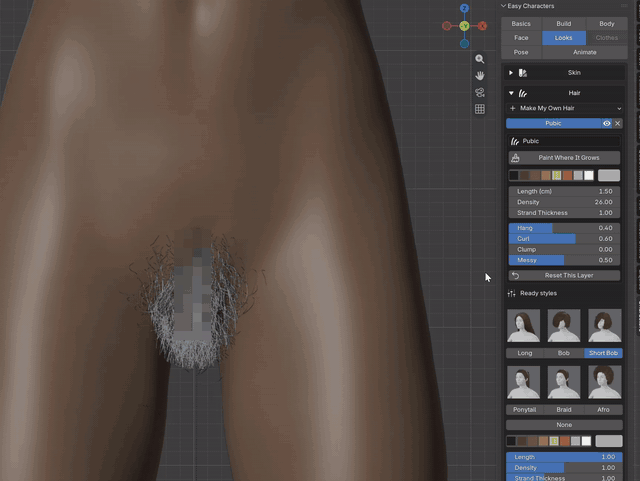This screenshot has height=481, width=640.
Task: Click the None style button
Action: coord(564,425)
